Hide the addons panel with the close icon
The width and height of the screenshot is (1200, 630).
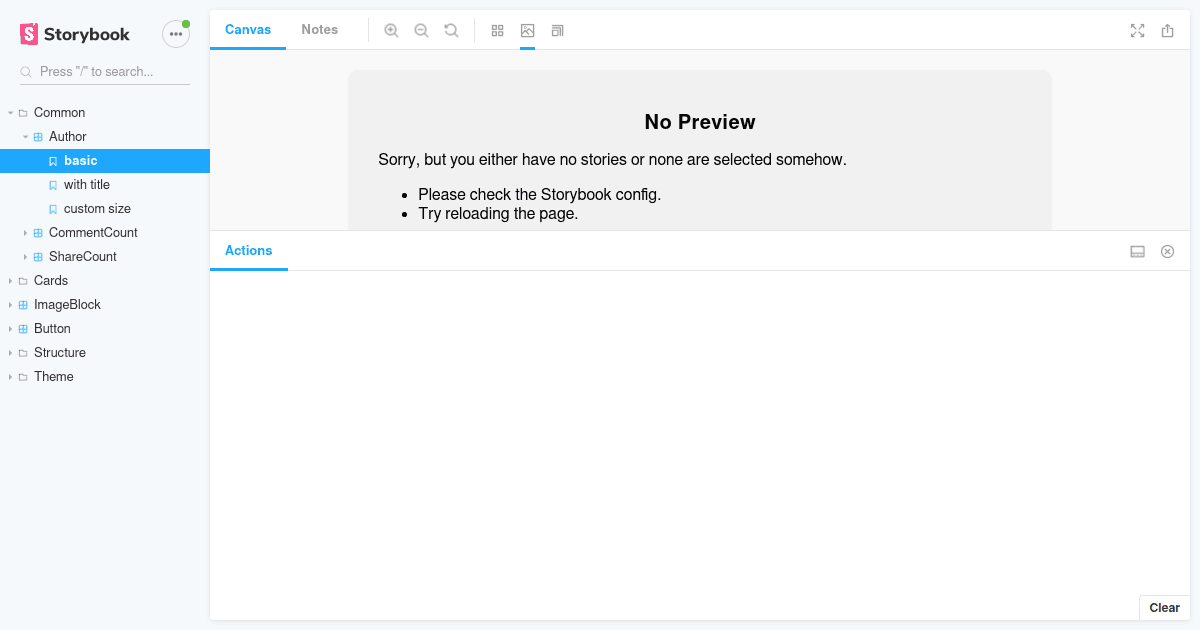pos(1167,251)
